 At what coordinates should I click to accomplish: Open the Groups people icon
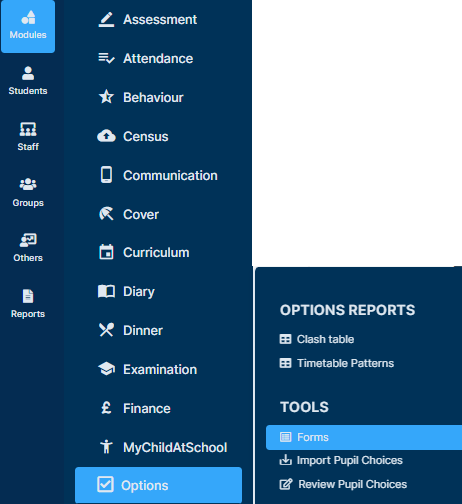point(28,184)
